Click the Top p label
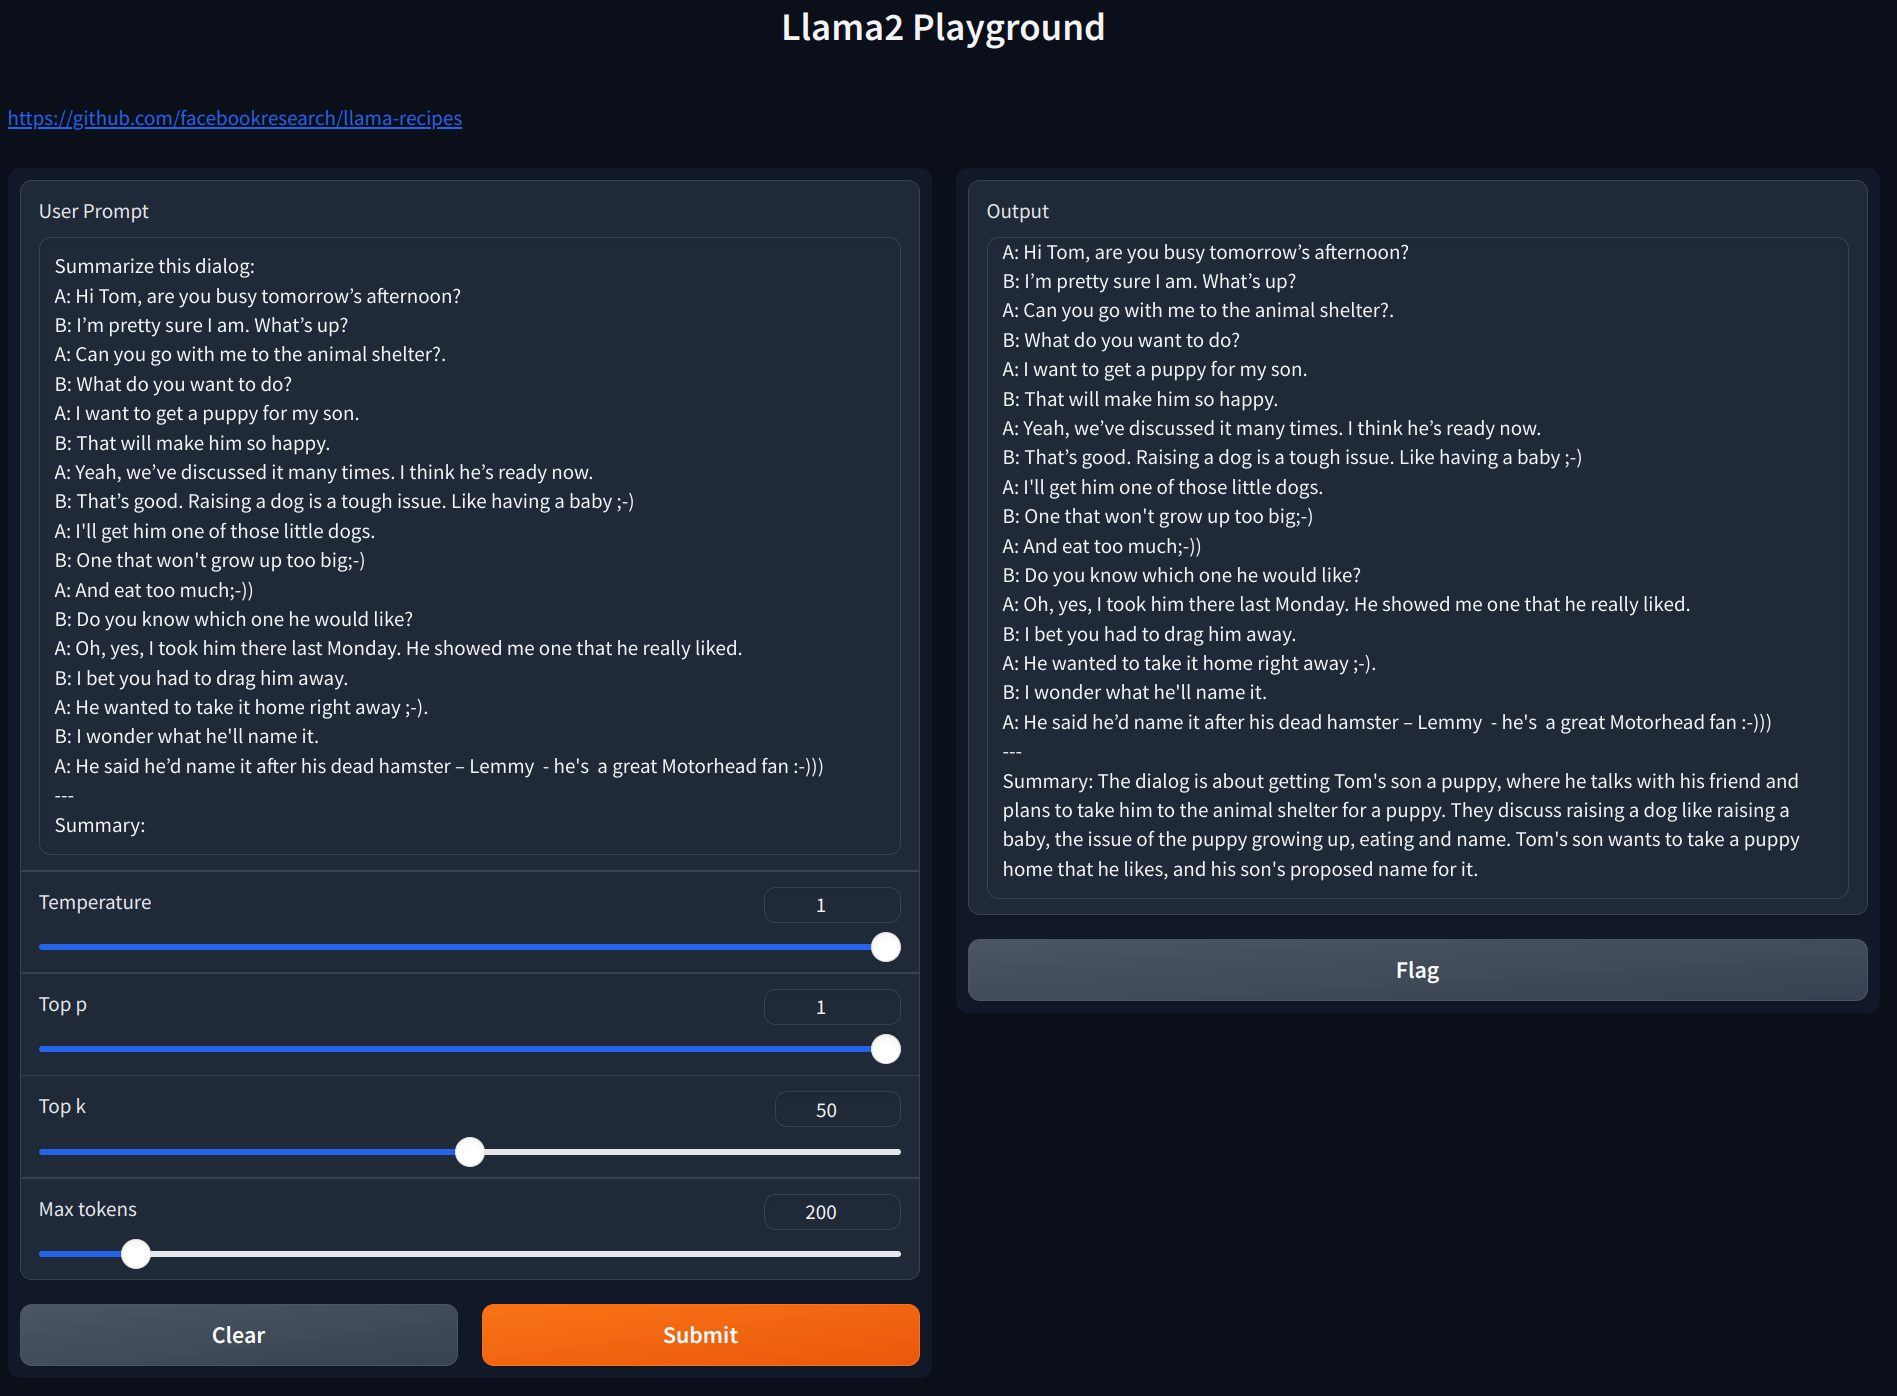The height and width of the screenshot is (1396, 1897). (x=63, y=1004)
